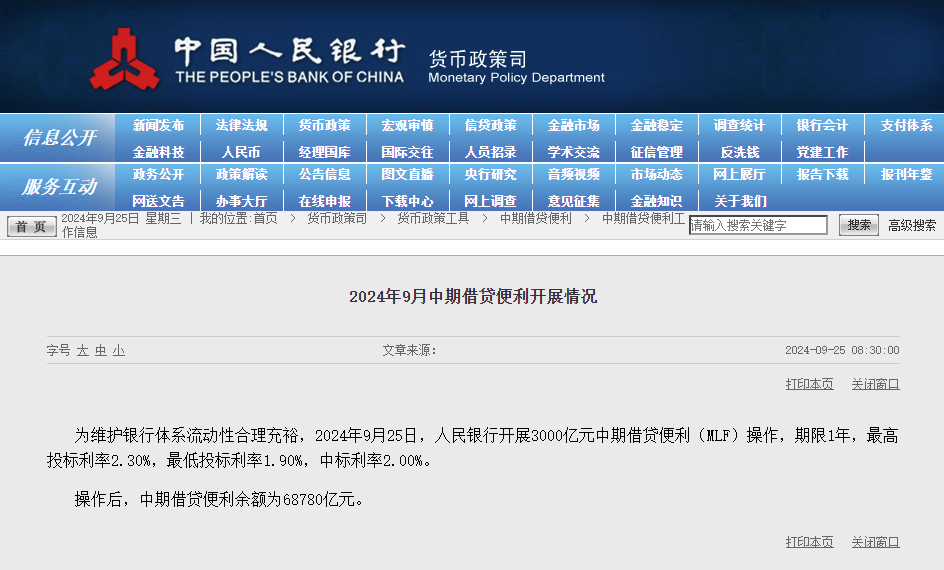Image resolution: width=944 pixels, height=570 pixels.
Task: Open the 新闻发布 menu item
Action: [158, 125]
